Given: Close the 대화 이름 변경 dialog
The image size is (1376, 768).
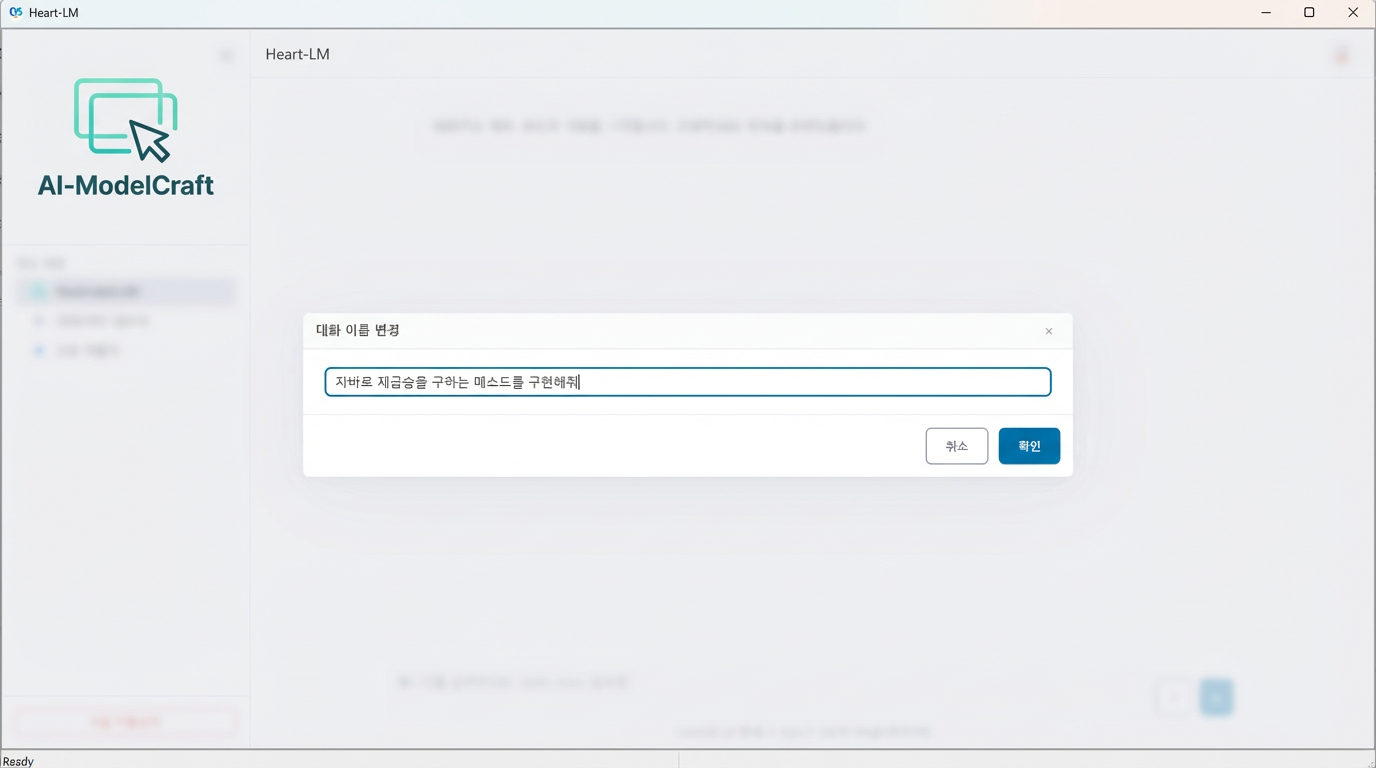Looking at the screenshot, I should 1048,331.
